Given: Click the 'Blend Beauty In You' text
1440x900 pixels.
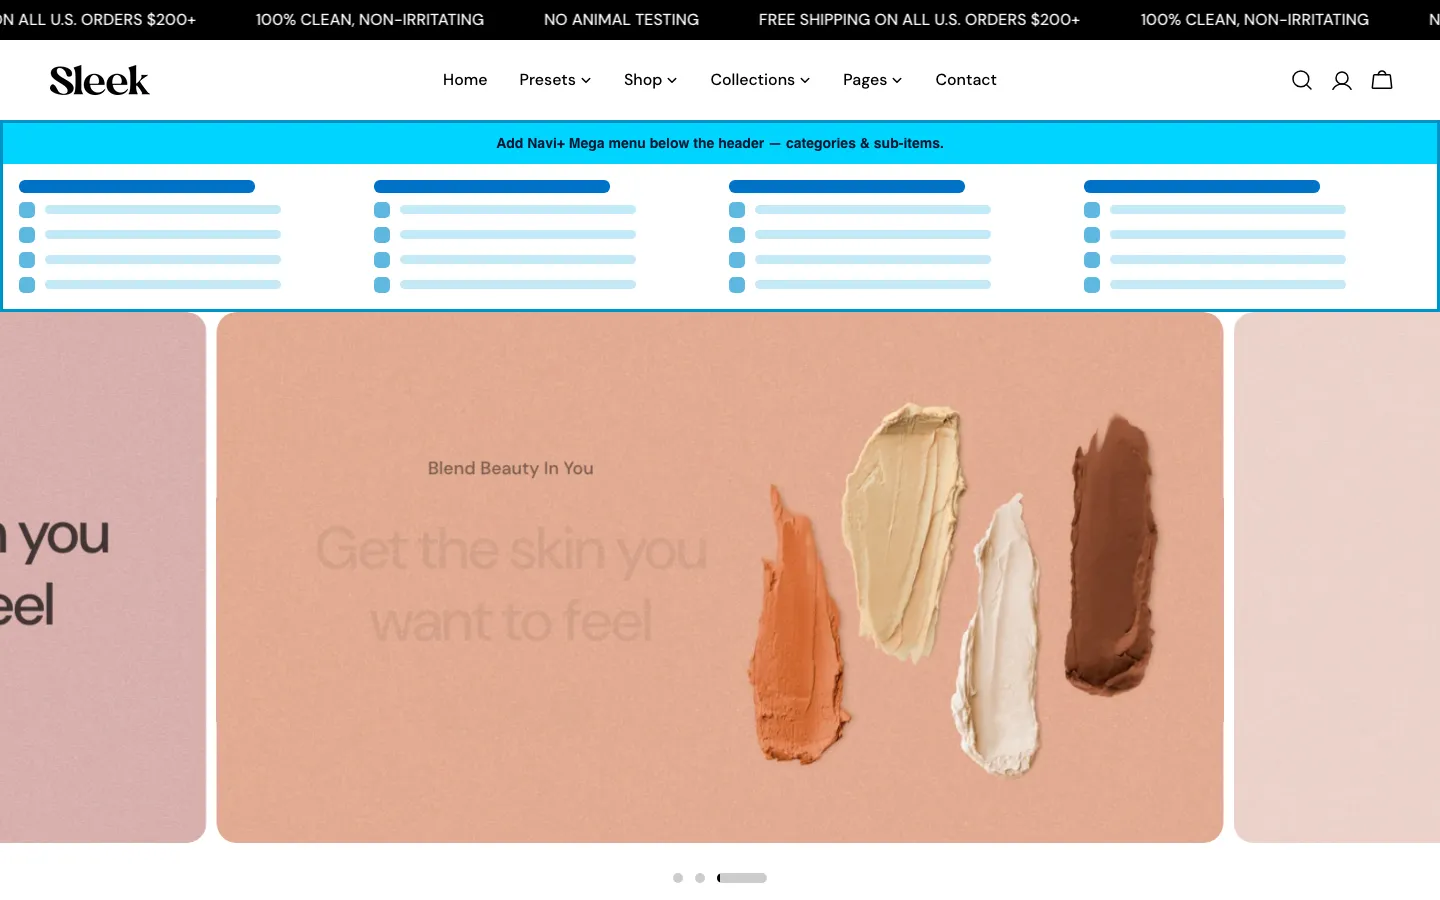Looking at the screenshot, I should 511,468.
